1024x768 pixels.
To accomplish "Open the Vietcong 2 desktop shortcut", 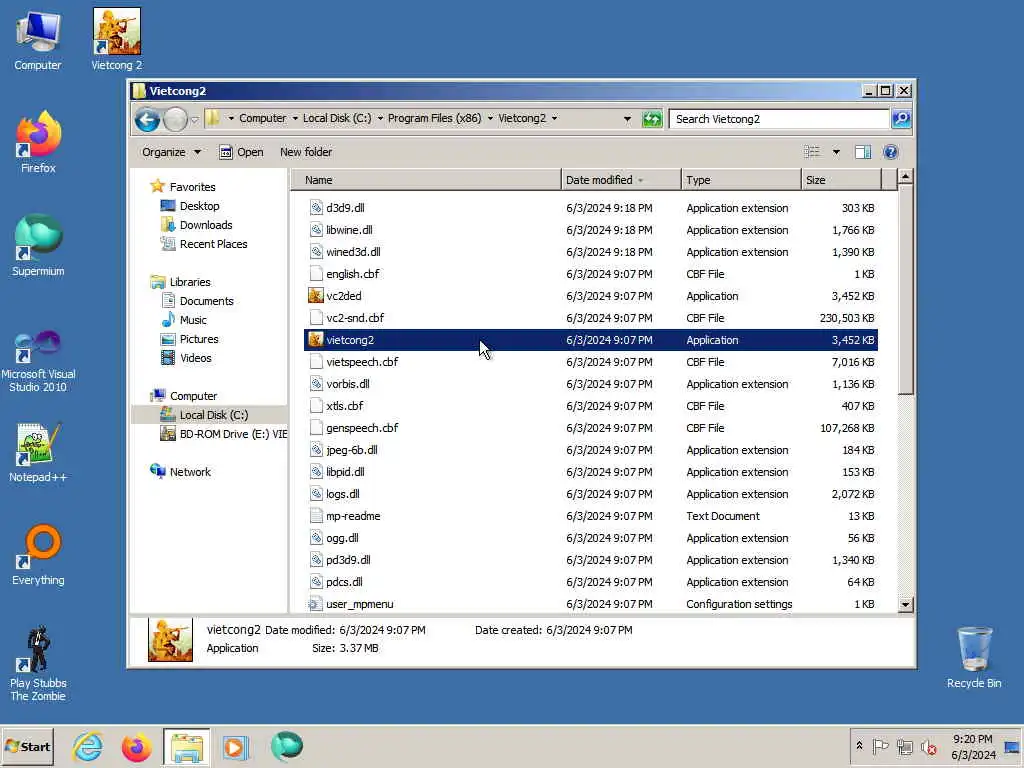I will click(116, 39).
